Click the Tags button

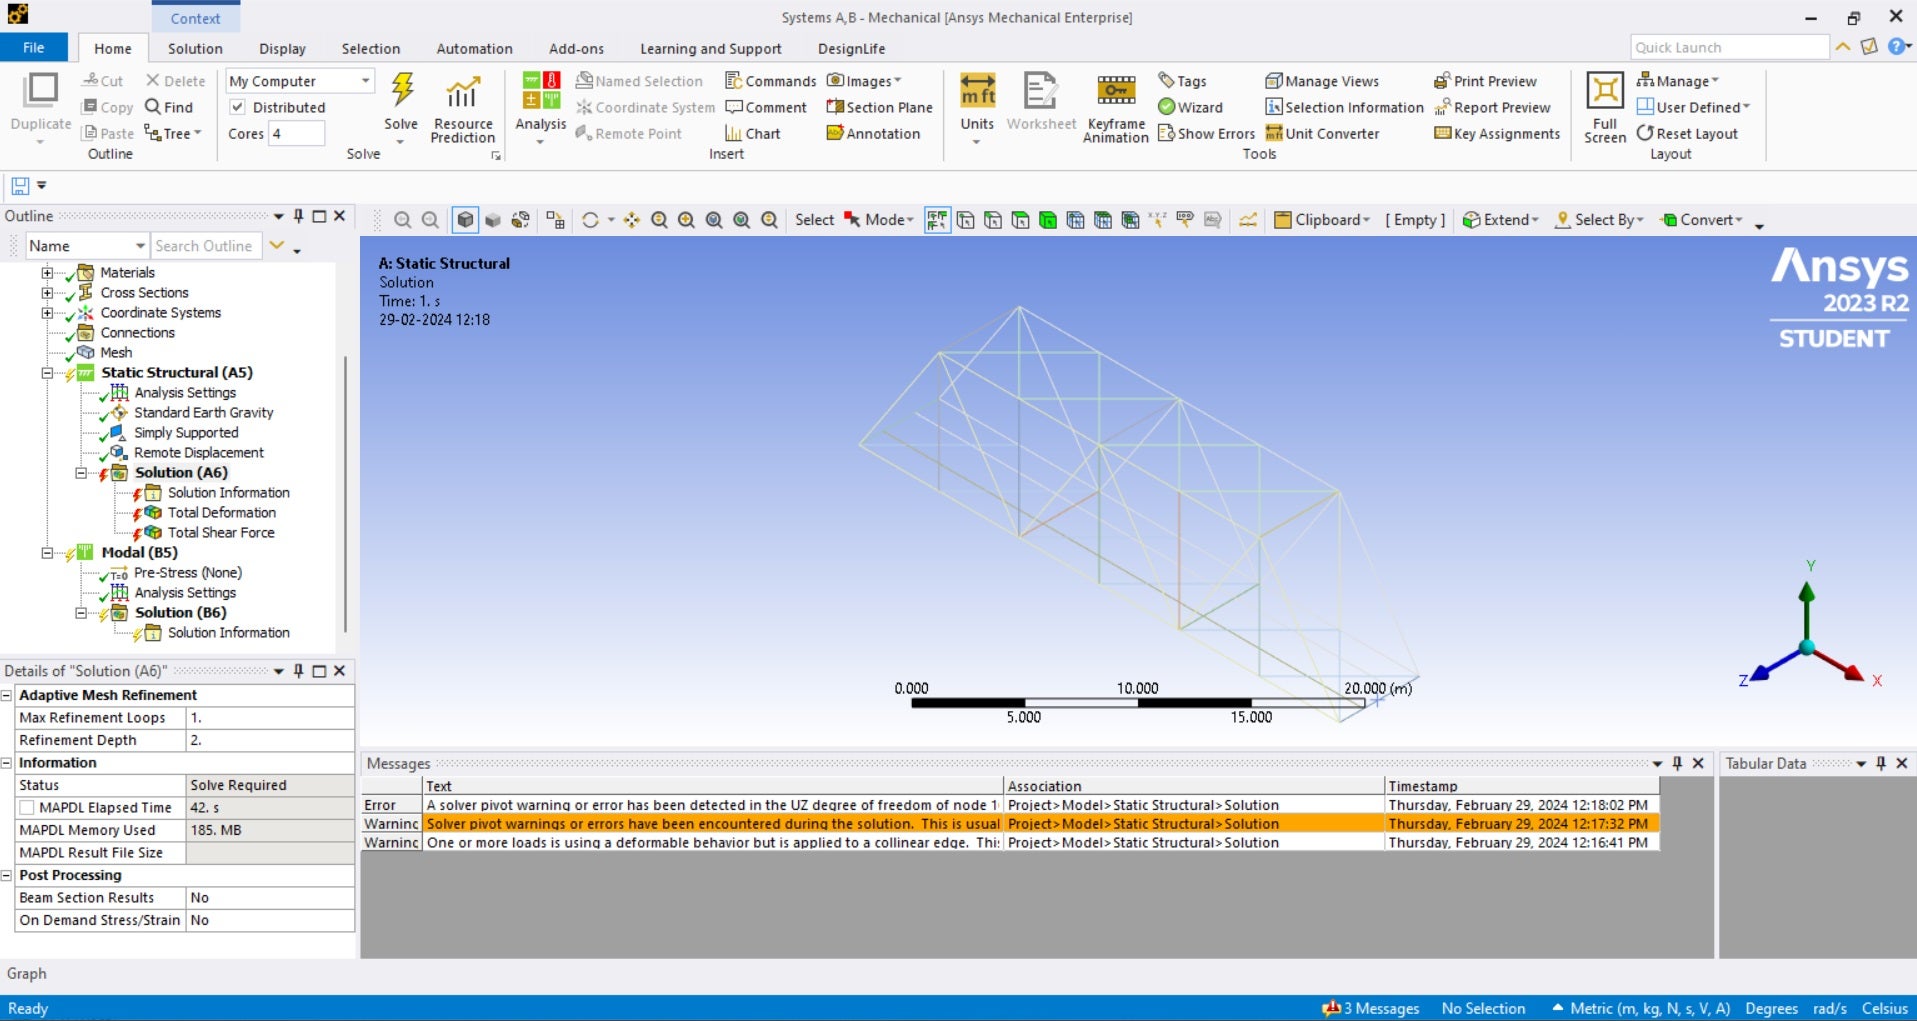pyautogui.click(x=1182, y=81)
